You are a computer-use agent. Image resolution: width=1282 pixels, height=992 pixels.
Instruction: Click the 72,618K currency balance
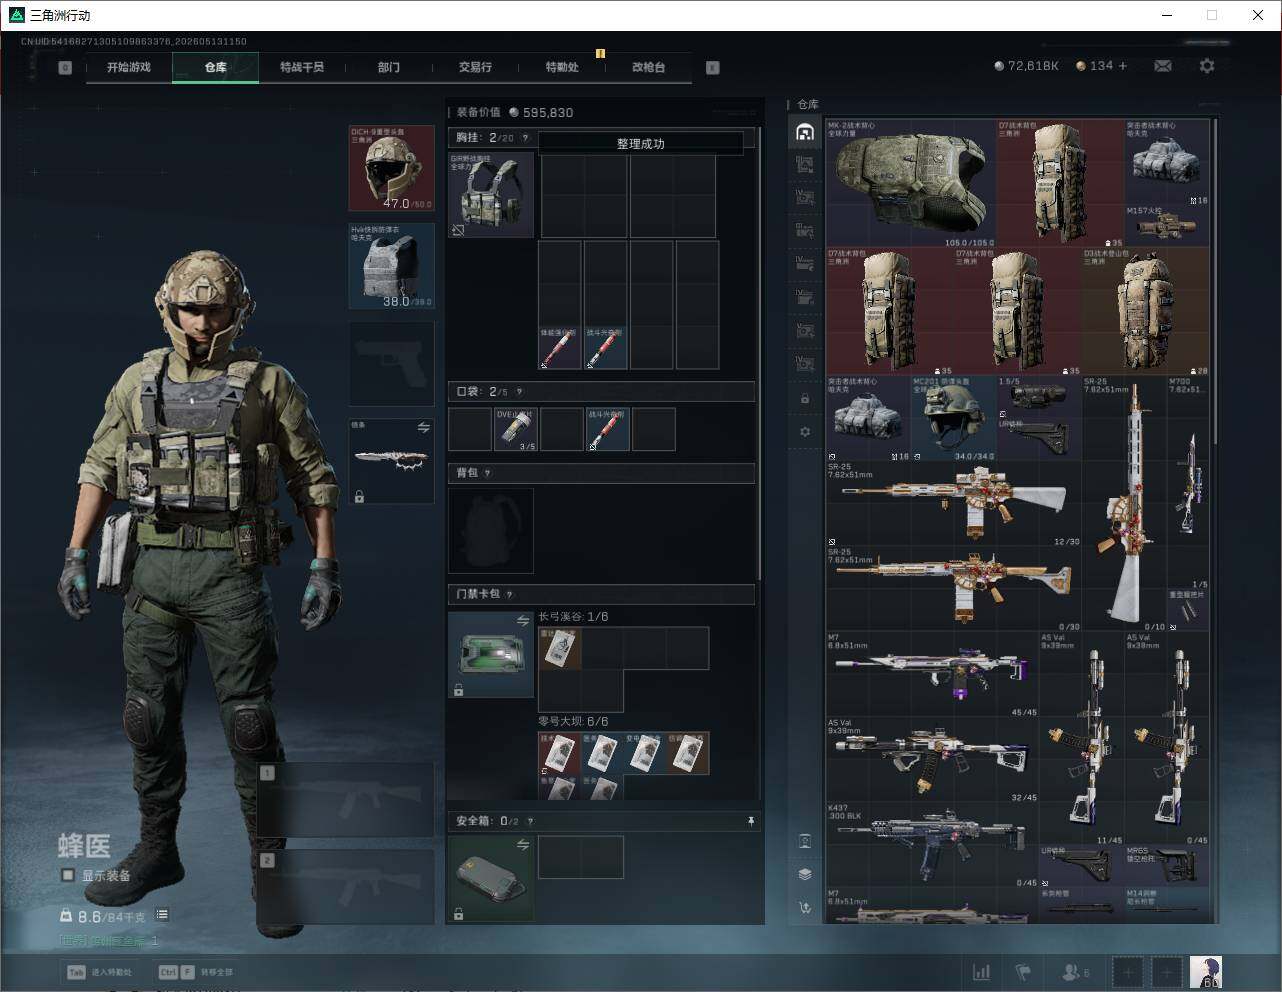tap(1026, 66)
